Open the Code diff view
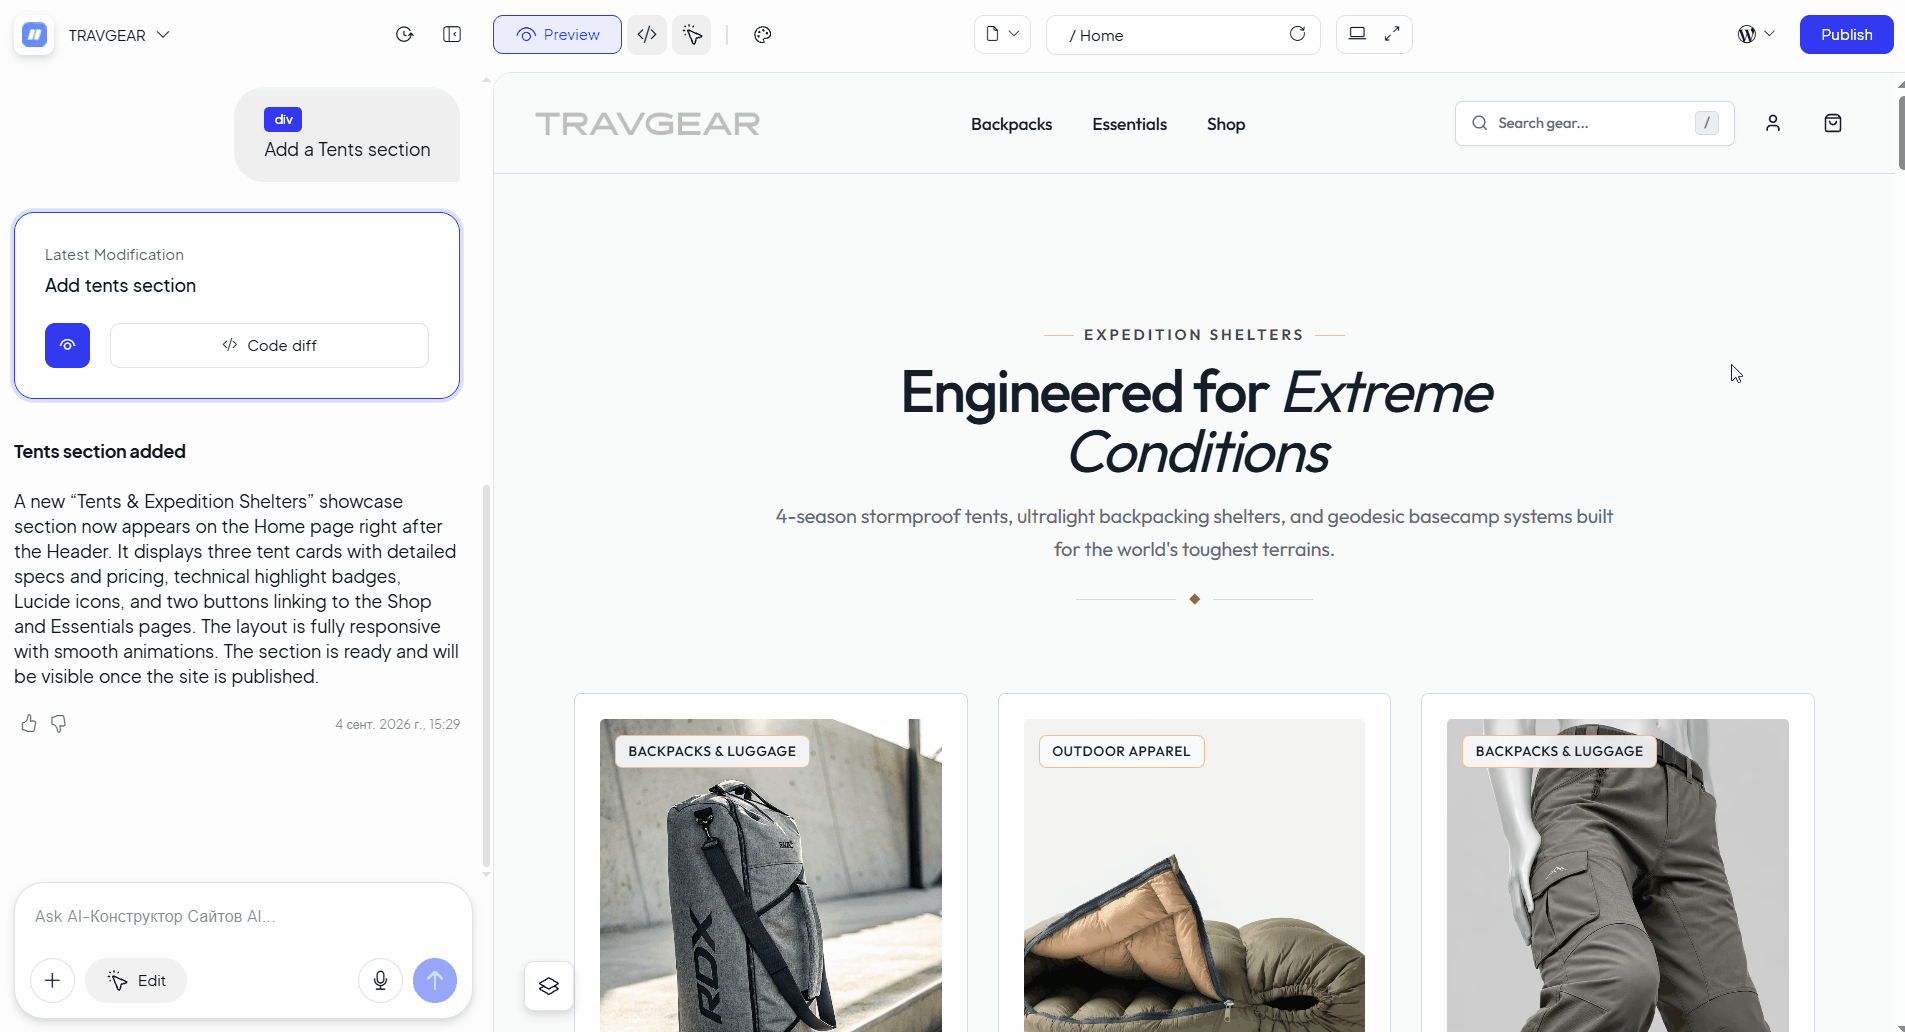Screen dimensions: 1905x1032 [x=269, y=345]
